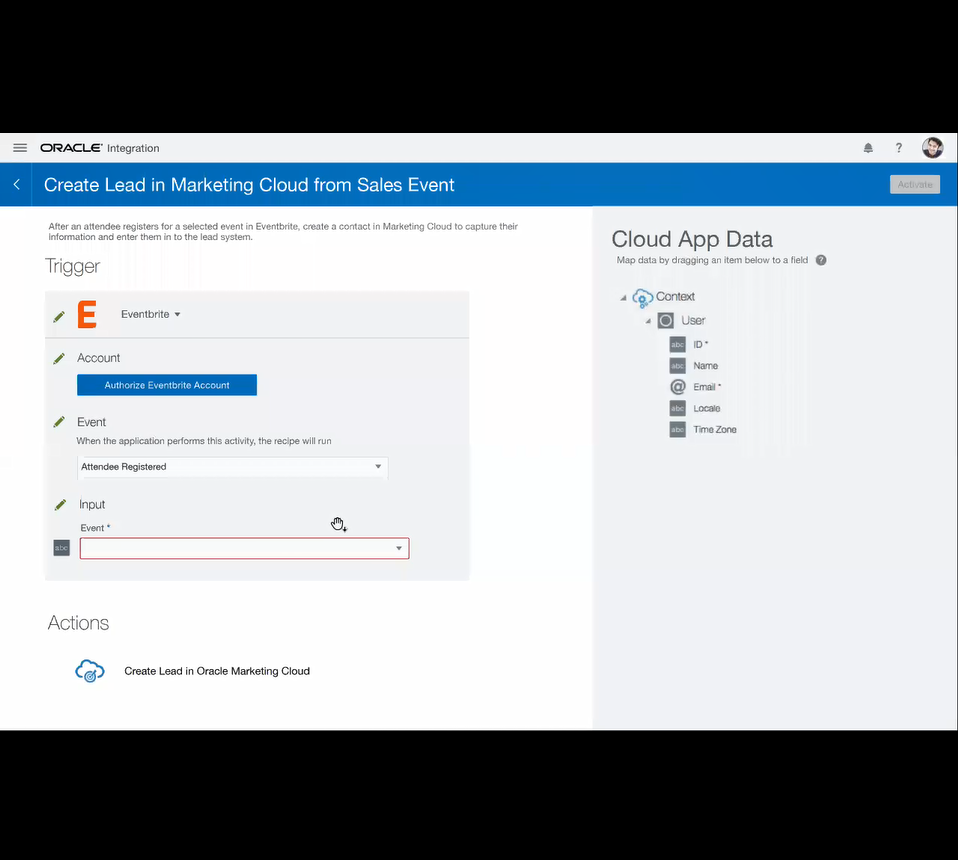Select the Locale field in tree
Screen dimensions: 958x860
(707, 409)
